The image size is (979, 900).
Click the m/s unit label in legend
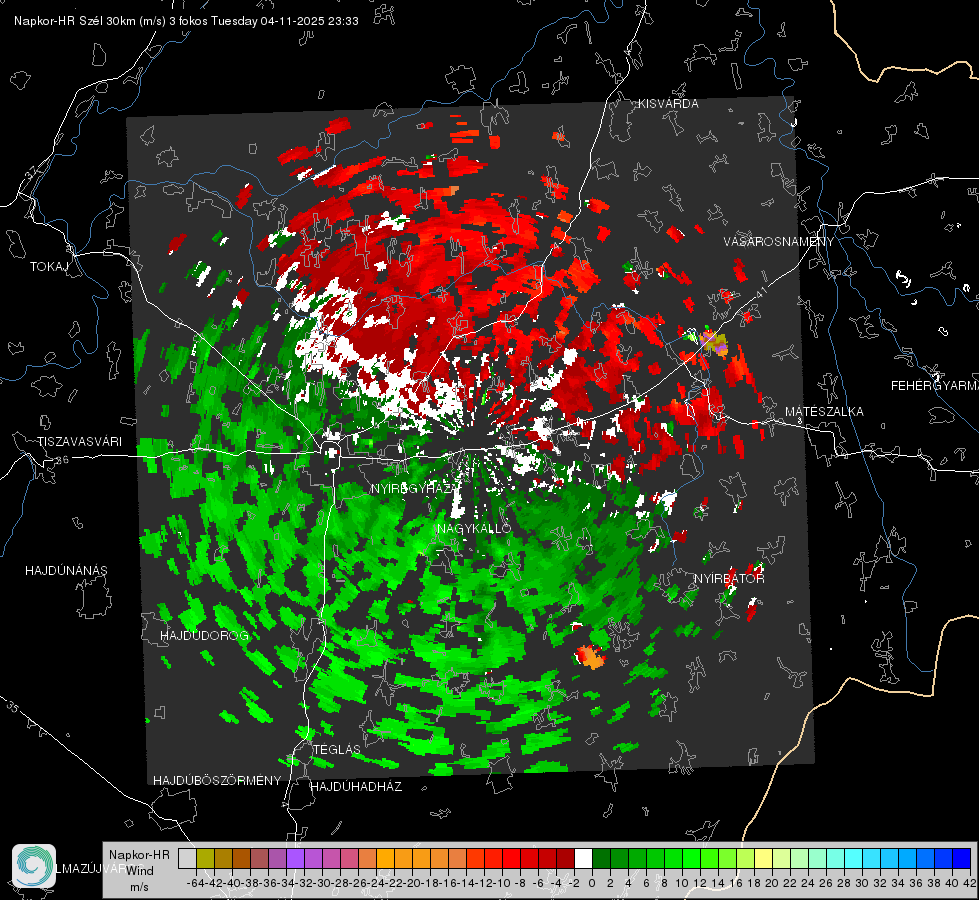[139, 887]
